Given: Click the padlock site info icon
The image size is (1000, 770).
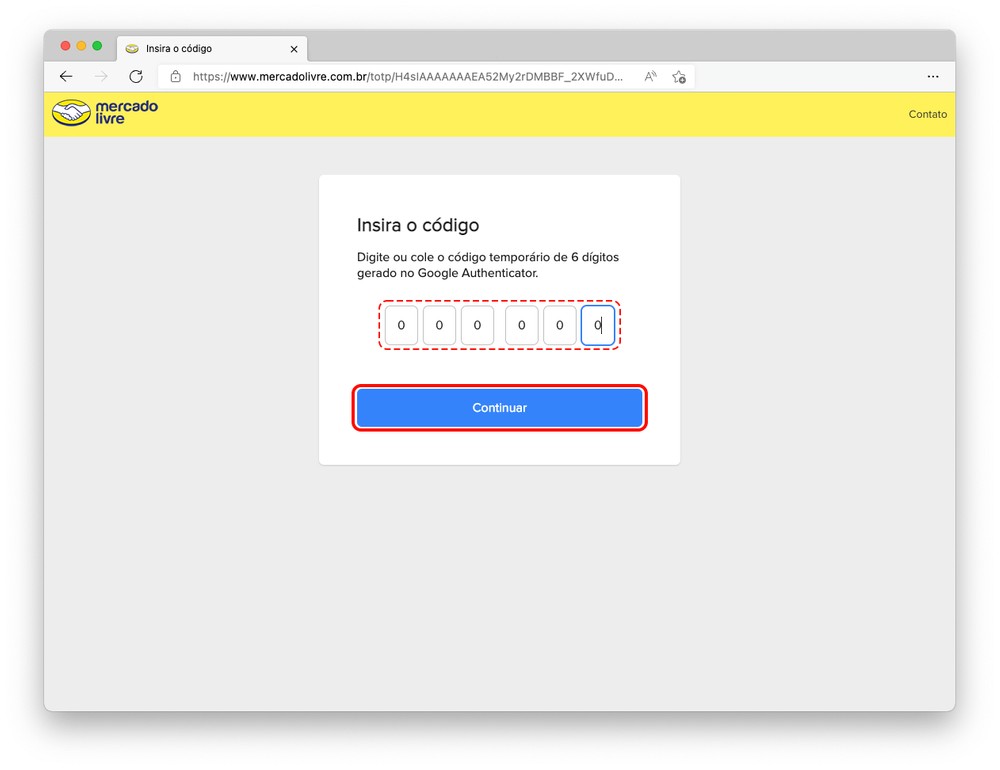Looking at the screenshot, I should click(175, 77).
